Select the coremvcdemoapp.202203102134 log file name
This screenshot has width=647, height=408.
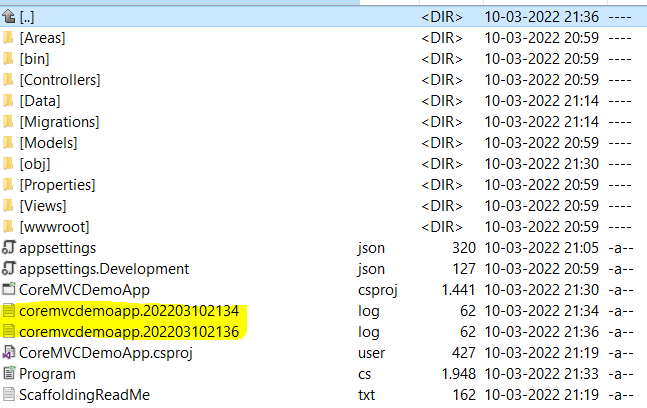coord(129,311)
